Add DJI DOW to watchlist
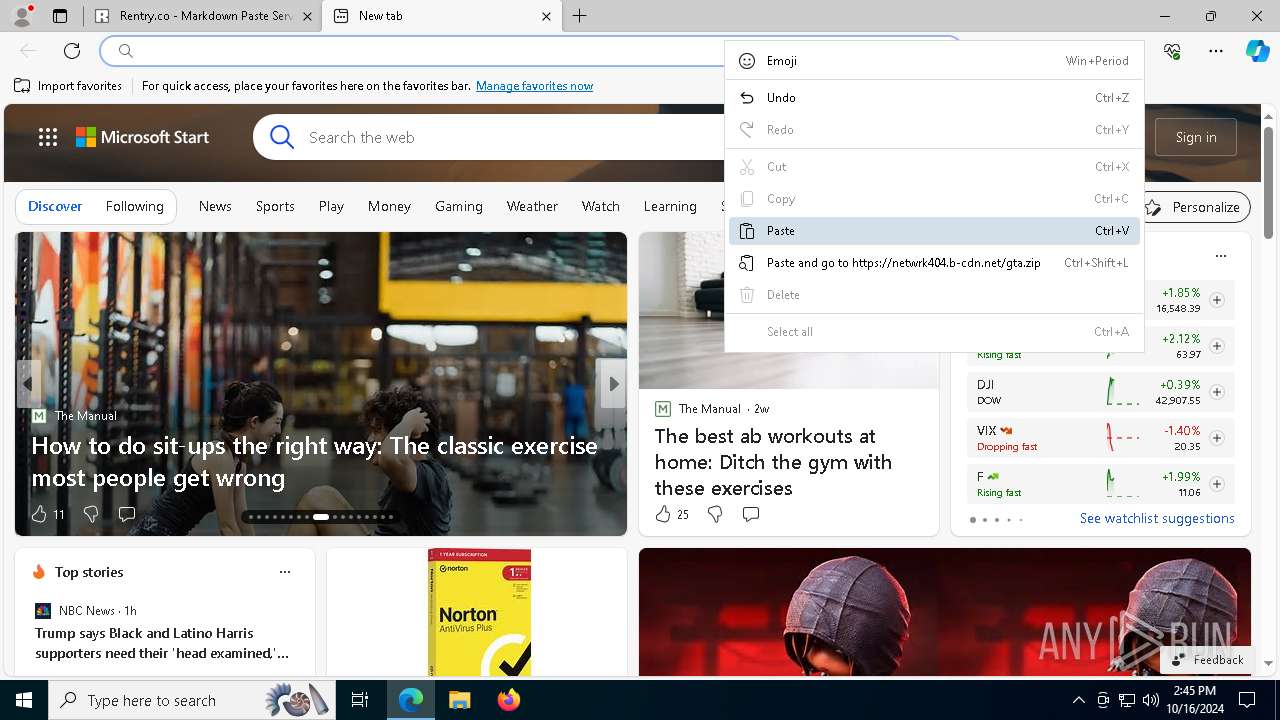This screenshot has height=720, width=1280. pos(1217,392)
